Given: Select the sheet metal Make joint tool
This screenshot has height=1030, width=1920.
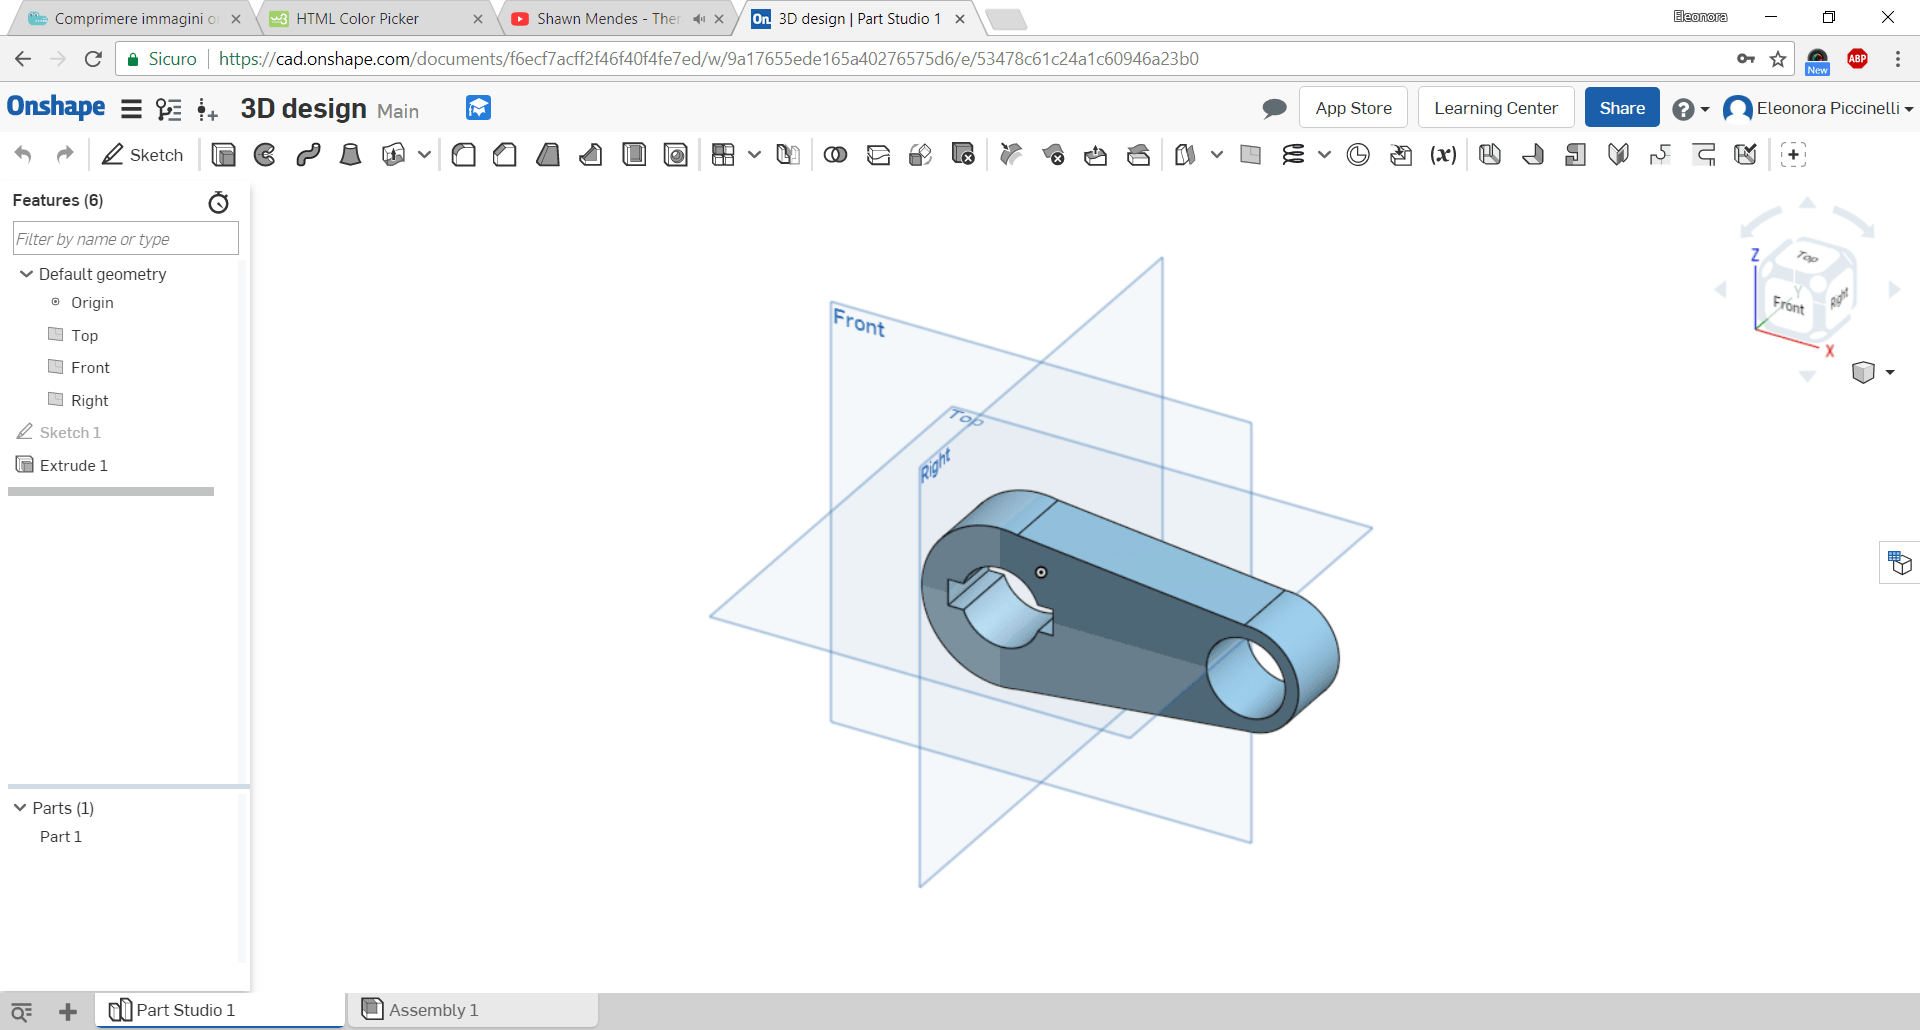Looking at the screenshot, I should (x=1618, y=155).
